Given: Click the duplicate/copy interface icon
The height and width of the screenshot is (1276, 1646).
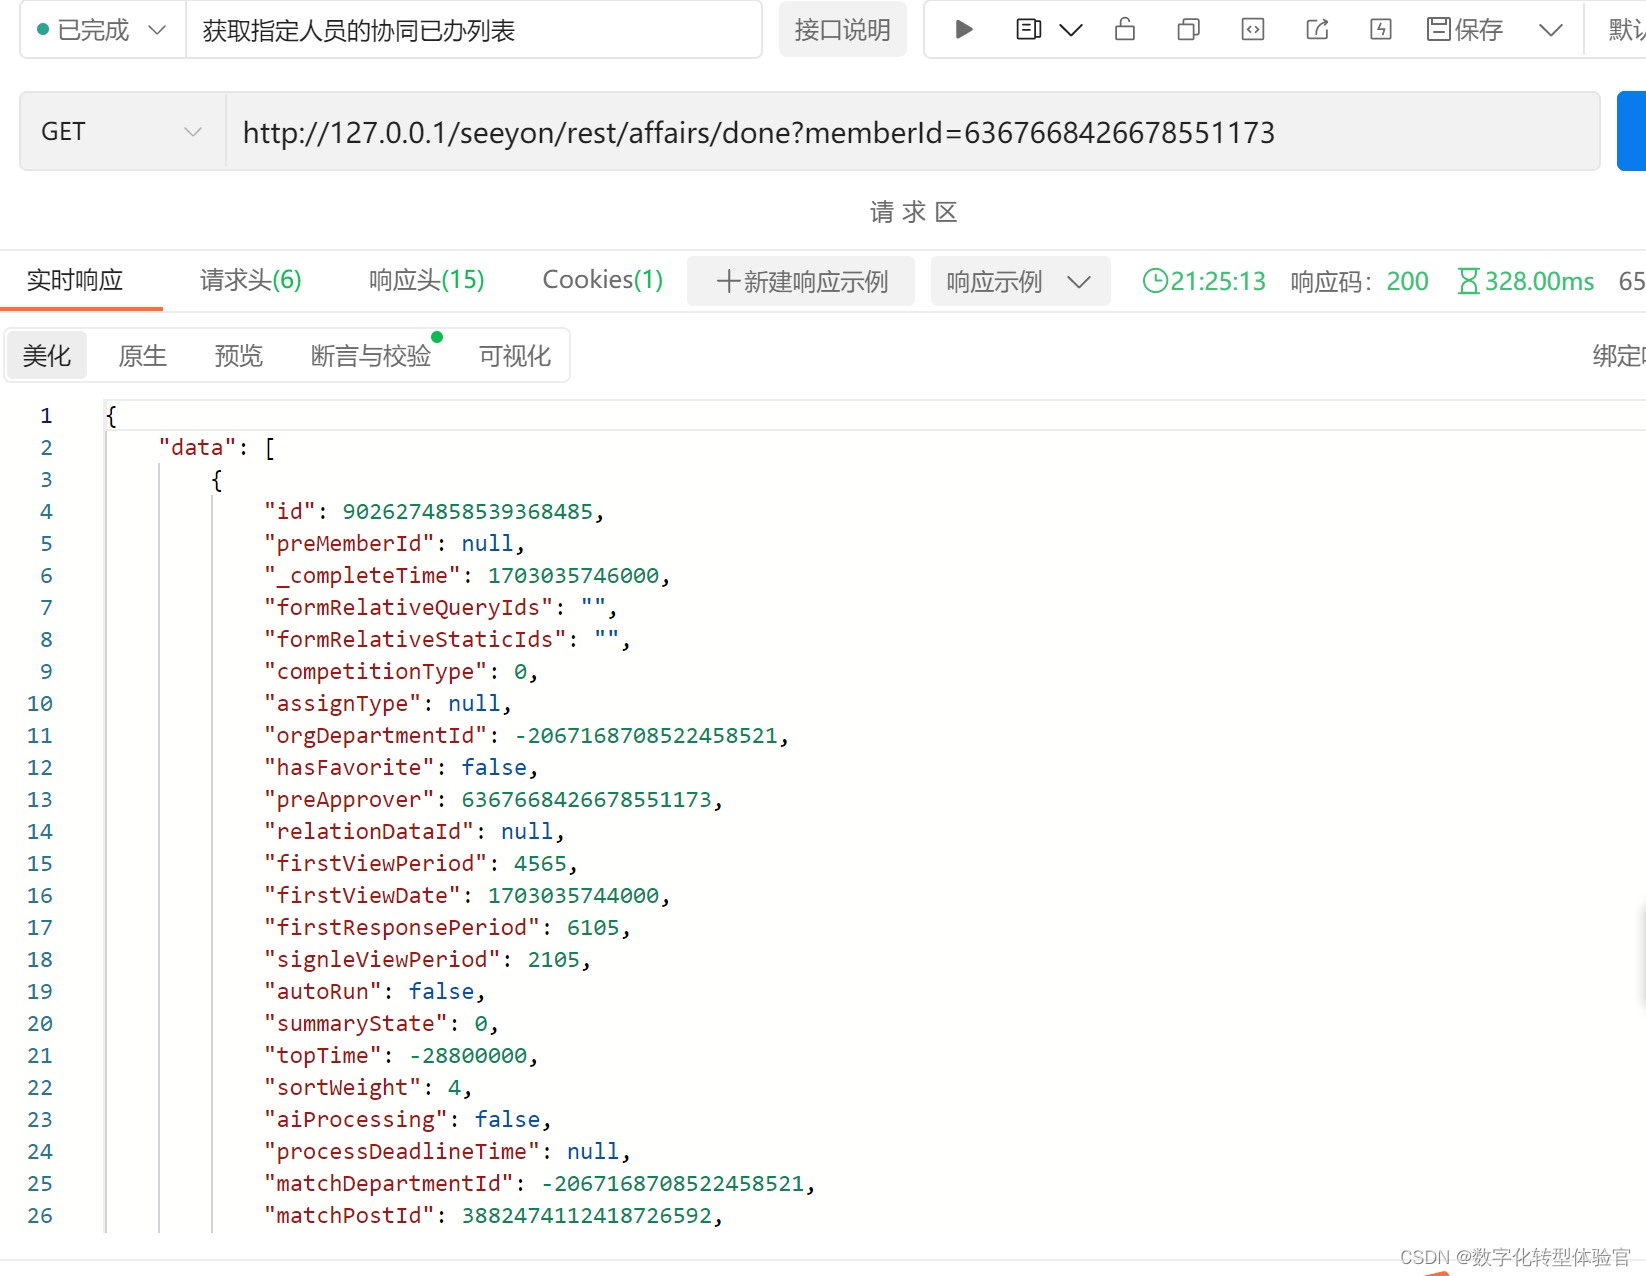Looking at the screenshot, I should pyautogui.click(x=1189, y=30).
